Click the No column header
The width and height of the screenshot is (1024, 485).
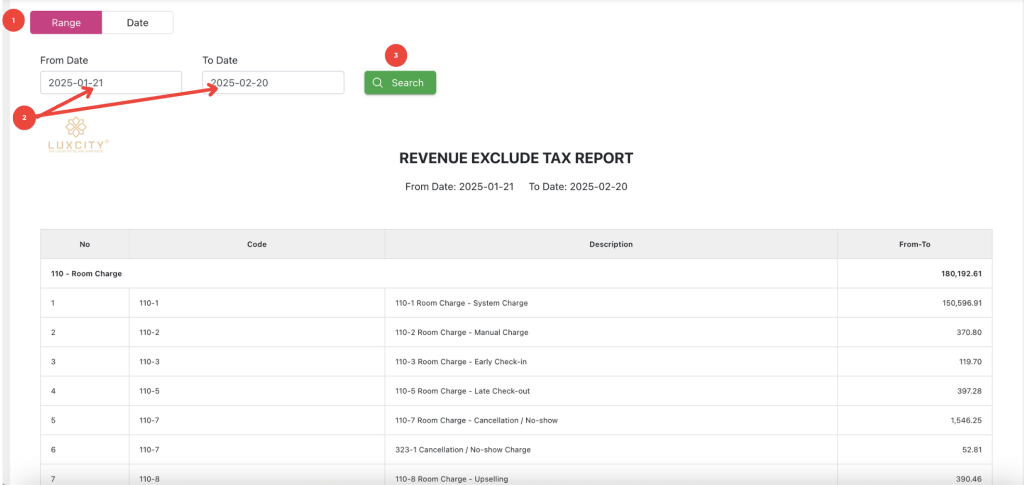click(84, 244)
